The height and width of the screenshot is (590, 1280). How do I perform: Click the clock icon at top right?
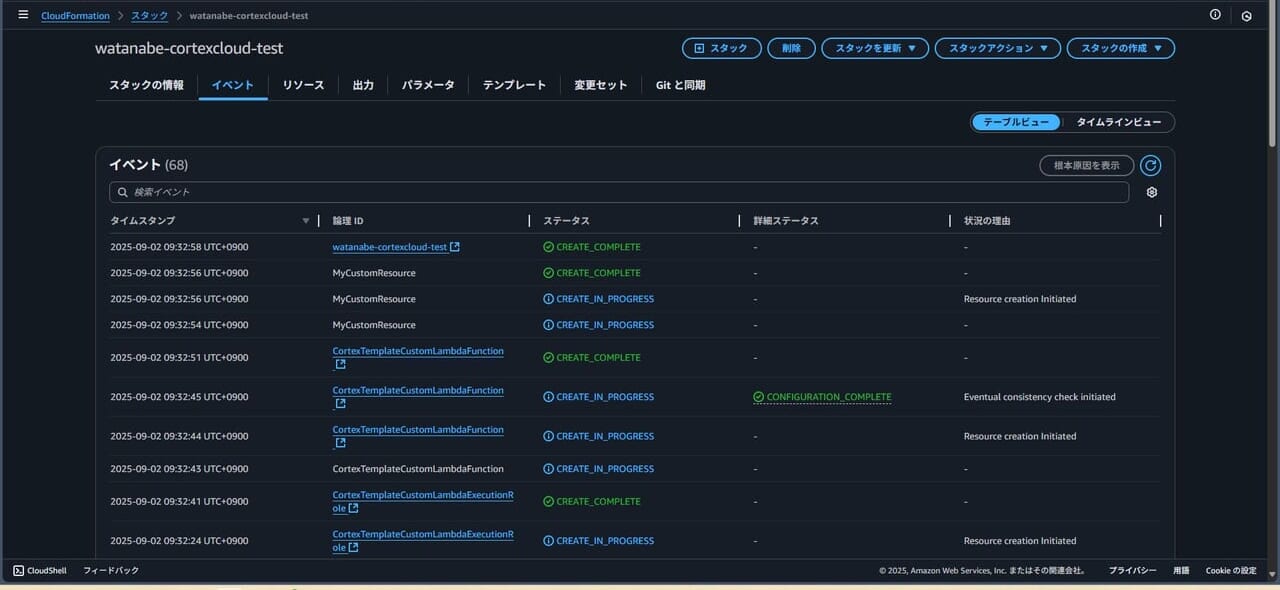tap(1246, 16)
